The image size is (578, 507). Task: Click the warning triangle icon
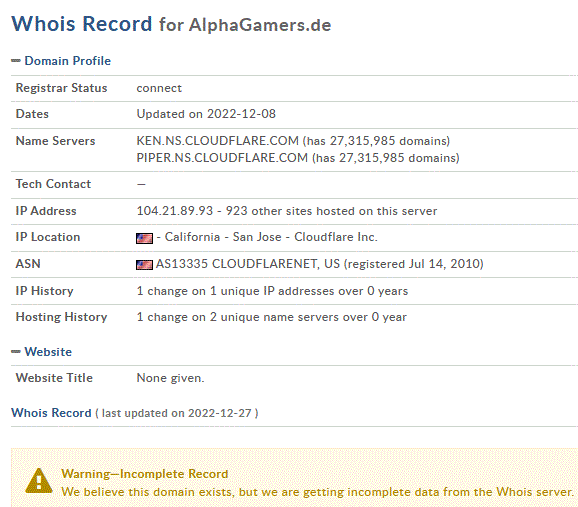pyautogui.click(x=39, y=481)
